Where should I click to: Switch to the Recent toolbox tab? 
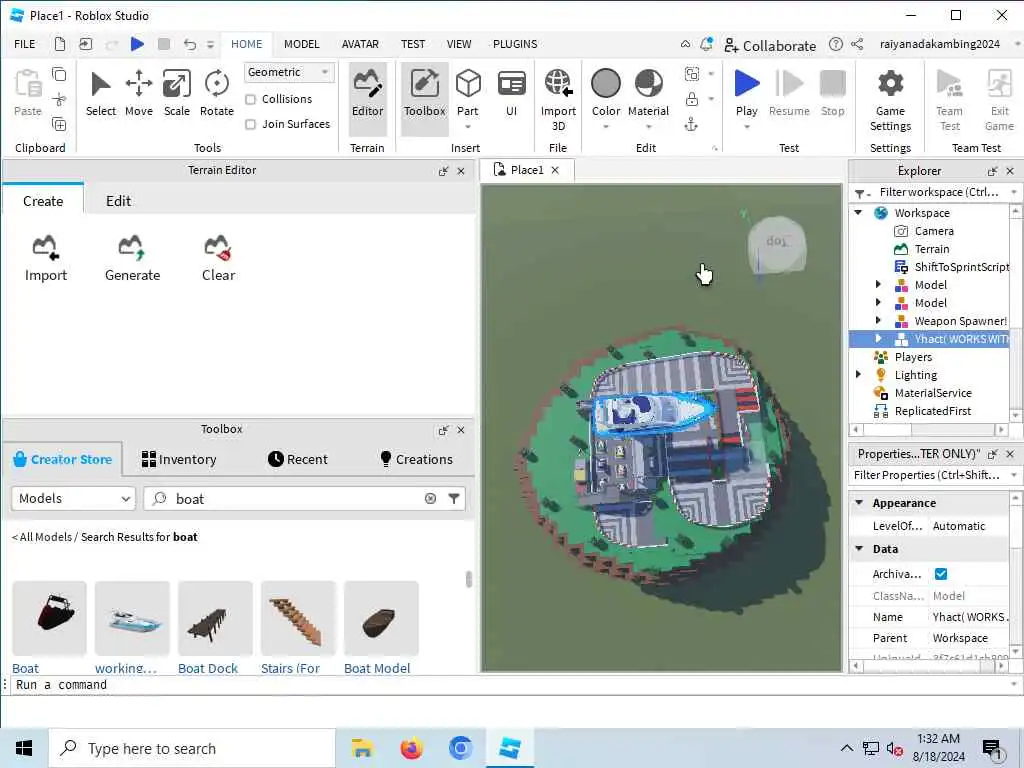pos(298,459)
